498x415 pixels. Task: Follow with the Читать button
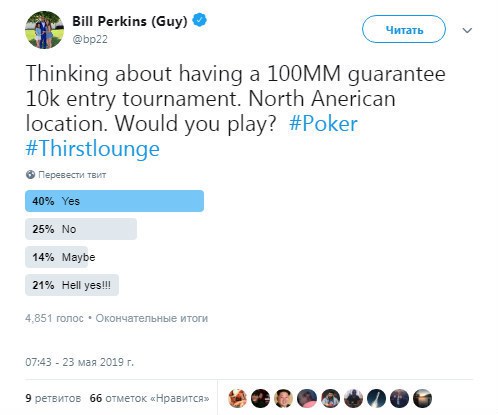point(404,30)
